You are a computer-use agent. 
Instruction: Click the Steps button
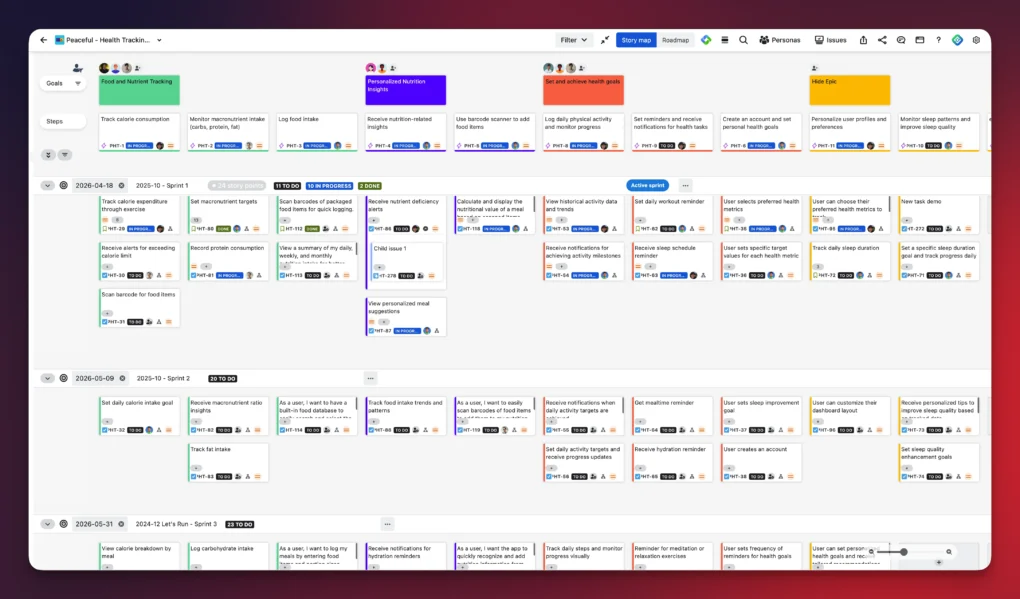(x=62, y=121)
